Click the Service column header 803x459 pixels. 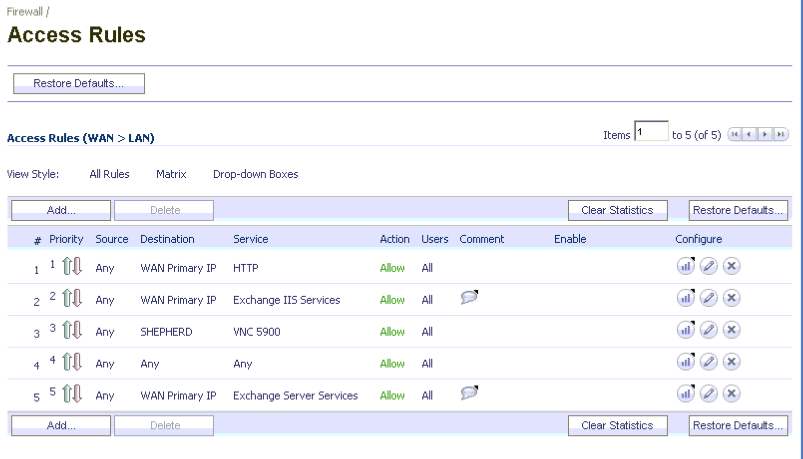[250, 239]
